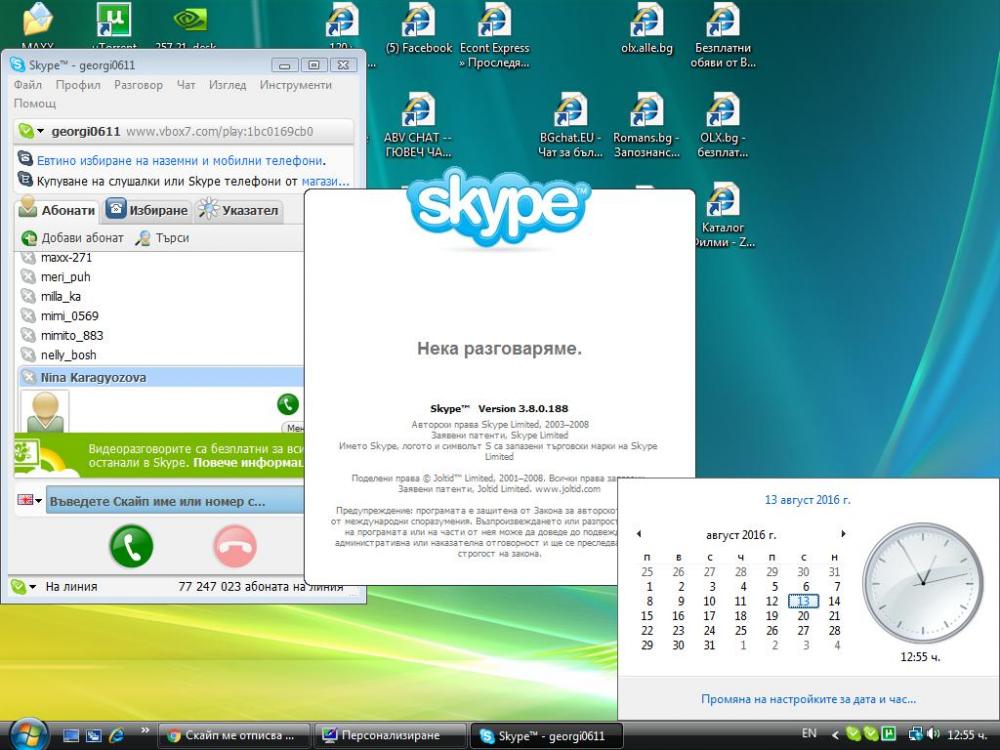The height and width of the screenshot is (750, 1000).
Task: Open the 'Чат' menu in Skype
Action: 186,85
